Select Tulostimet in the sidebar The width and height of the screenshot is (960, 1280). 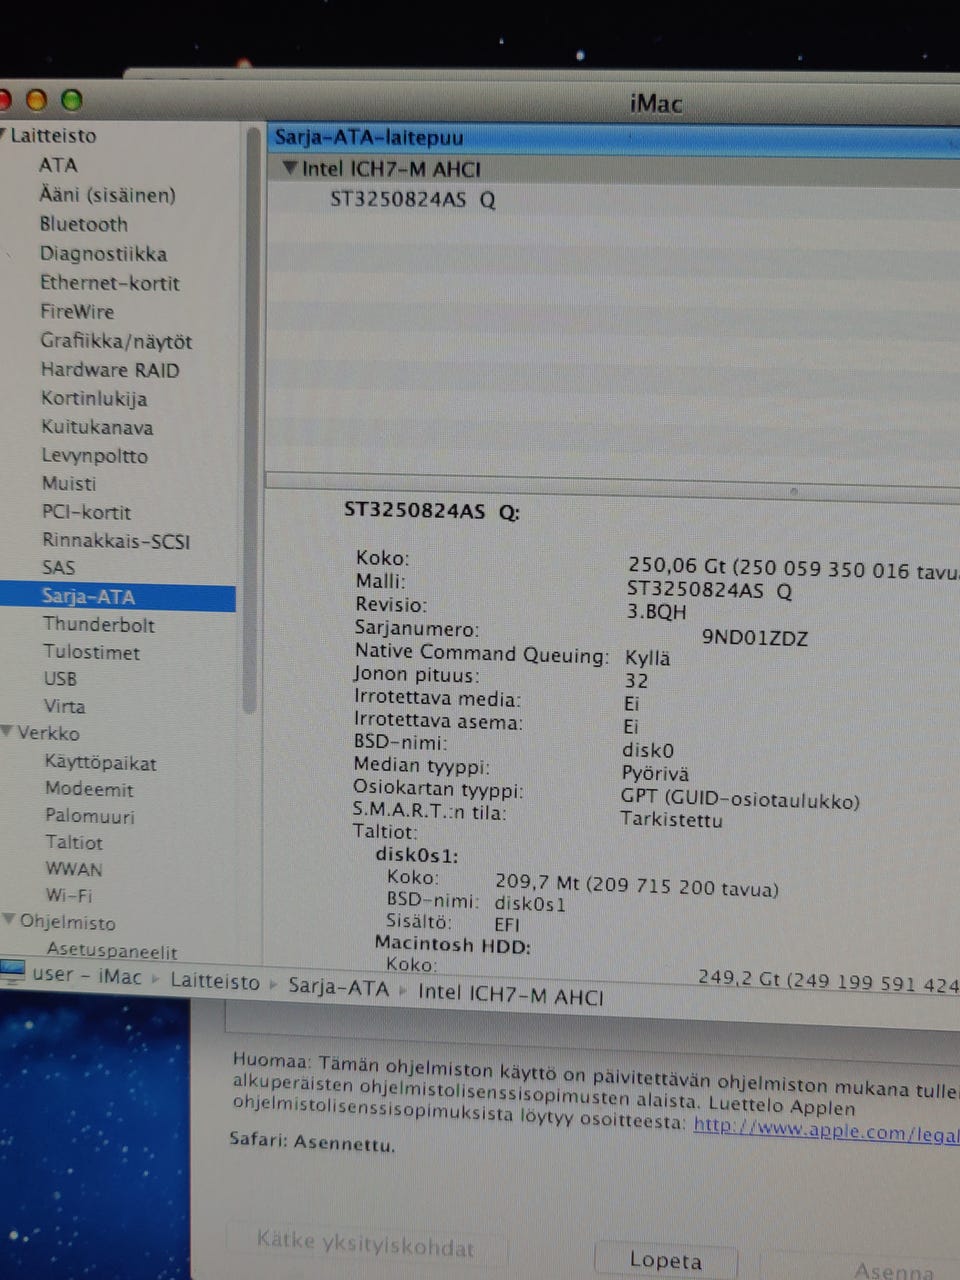click(x=92, y=652)
